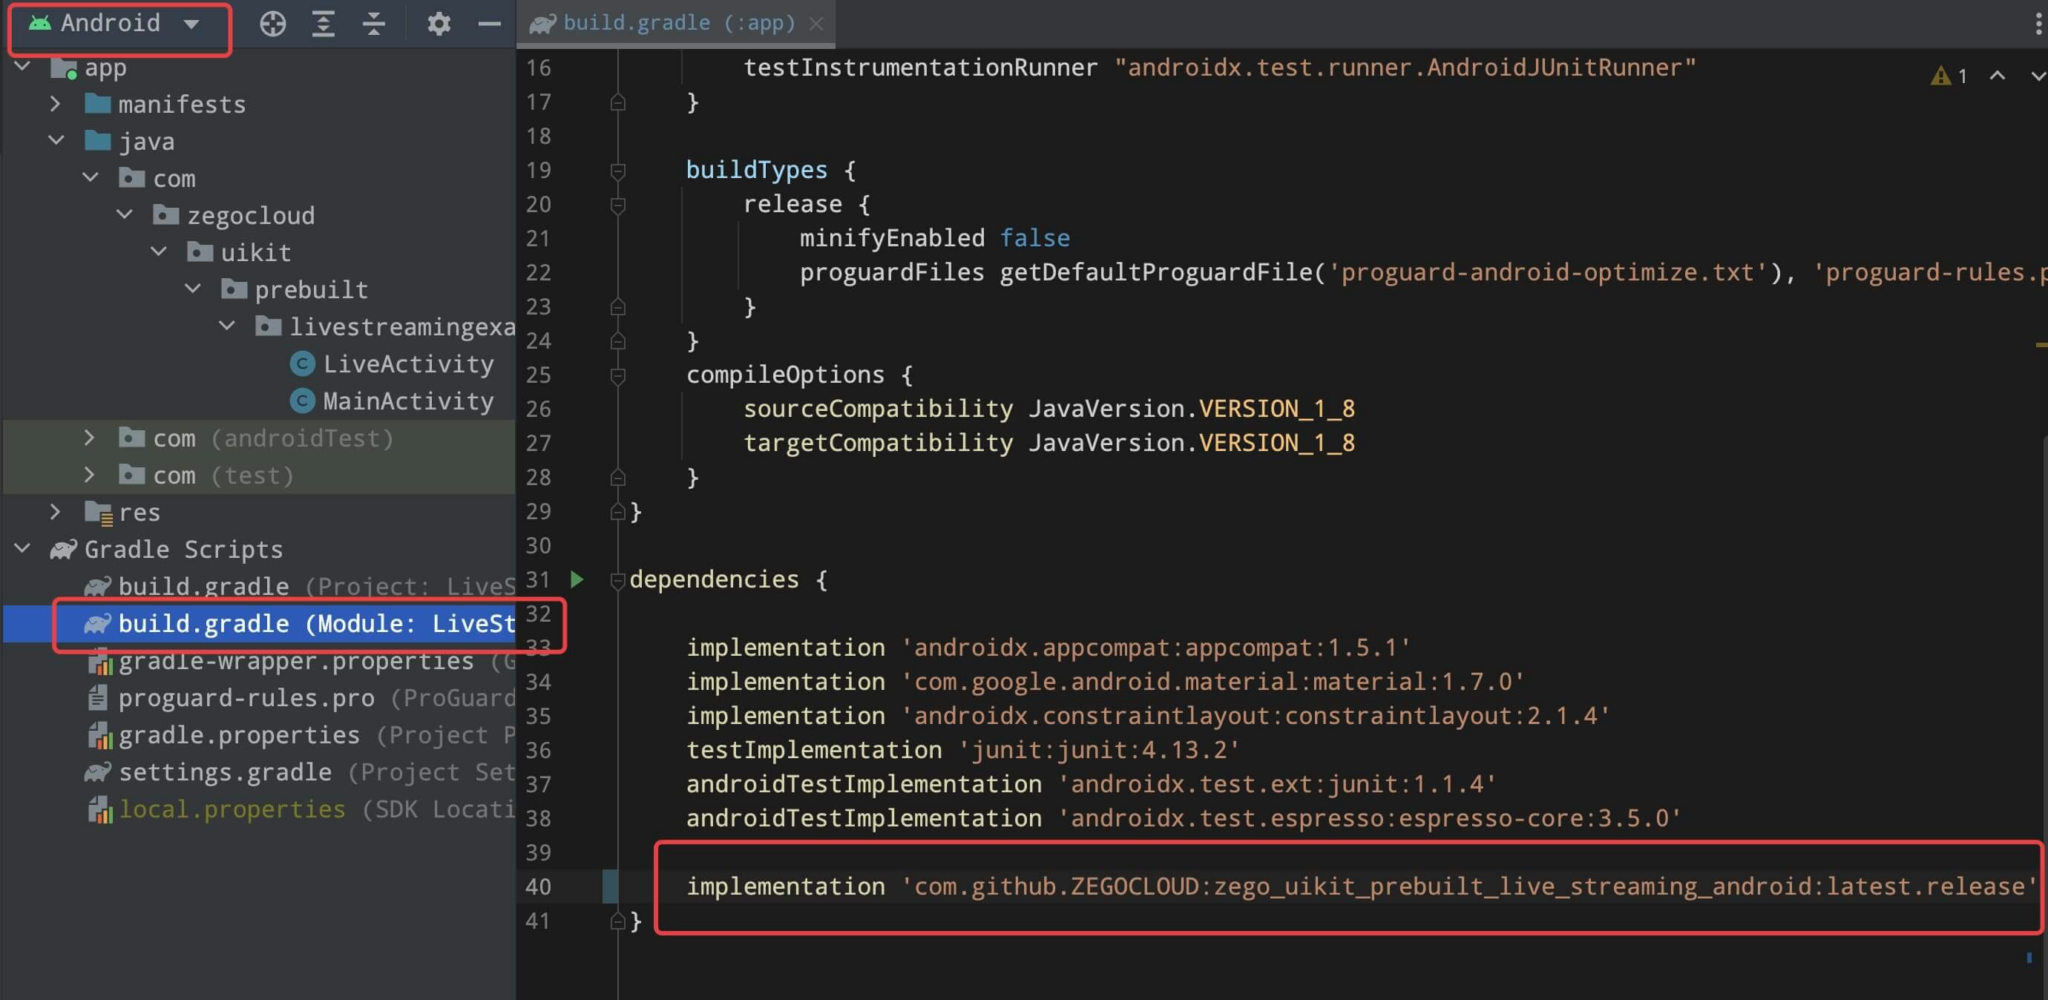The height and width of the screenshot is (1000, 2048).
Task: Close the build.gradle (:app) tab
Action: point(816,23)
